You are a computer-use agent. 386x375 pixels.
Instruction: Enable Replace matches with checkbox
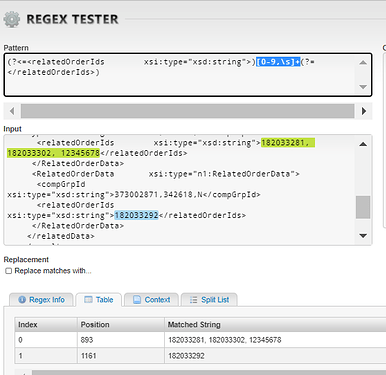point(9,271)
